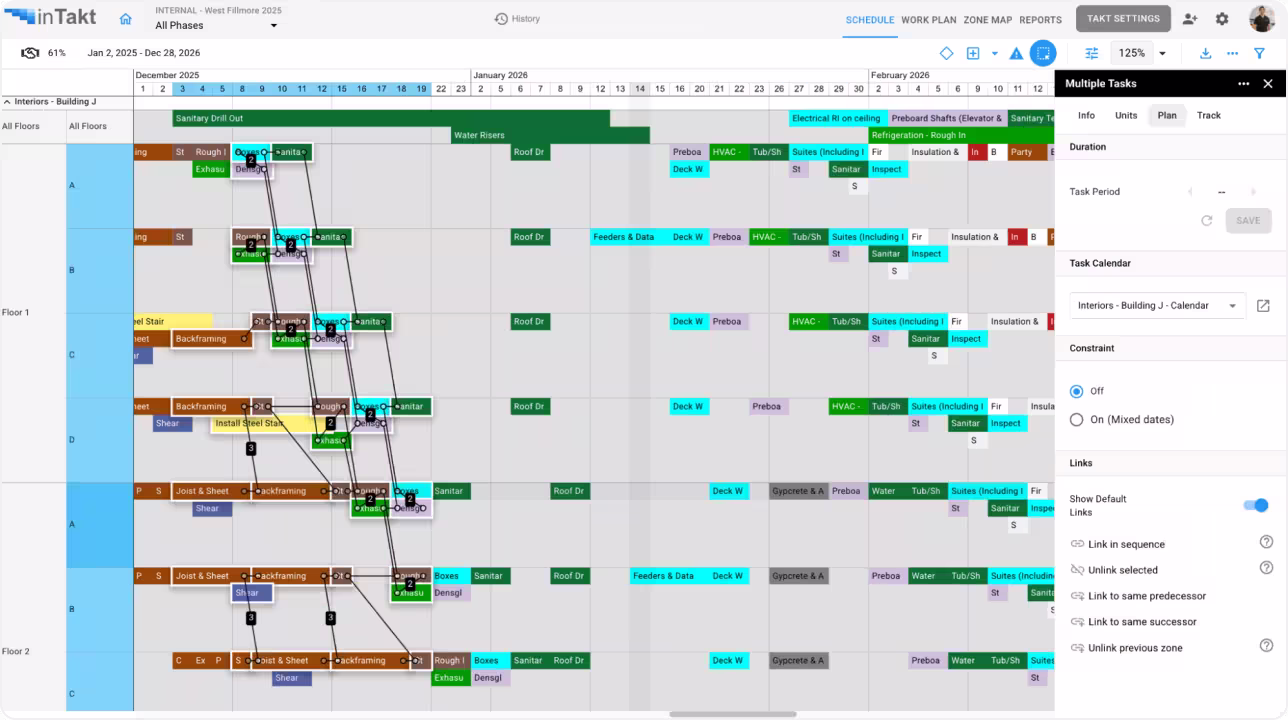Decrease task period with left arrow
The width and height of the screenshot is (1288, 720).
[1190, 192]
